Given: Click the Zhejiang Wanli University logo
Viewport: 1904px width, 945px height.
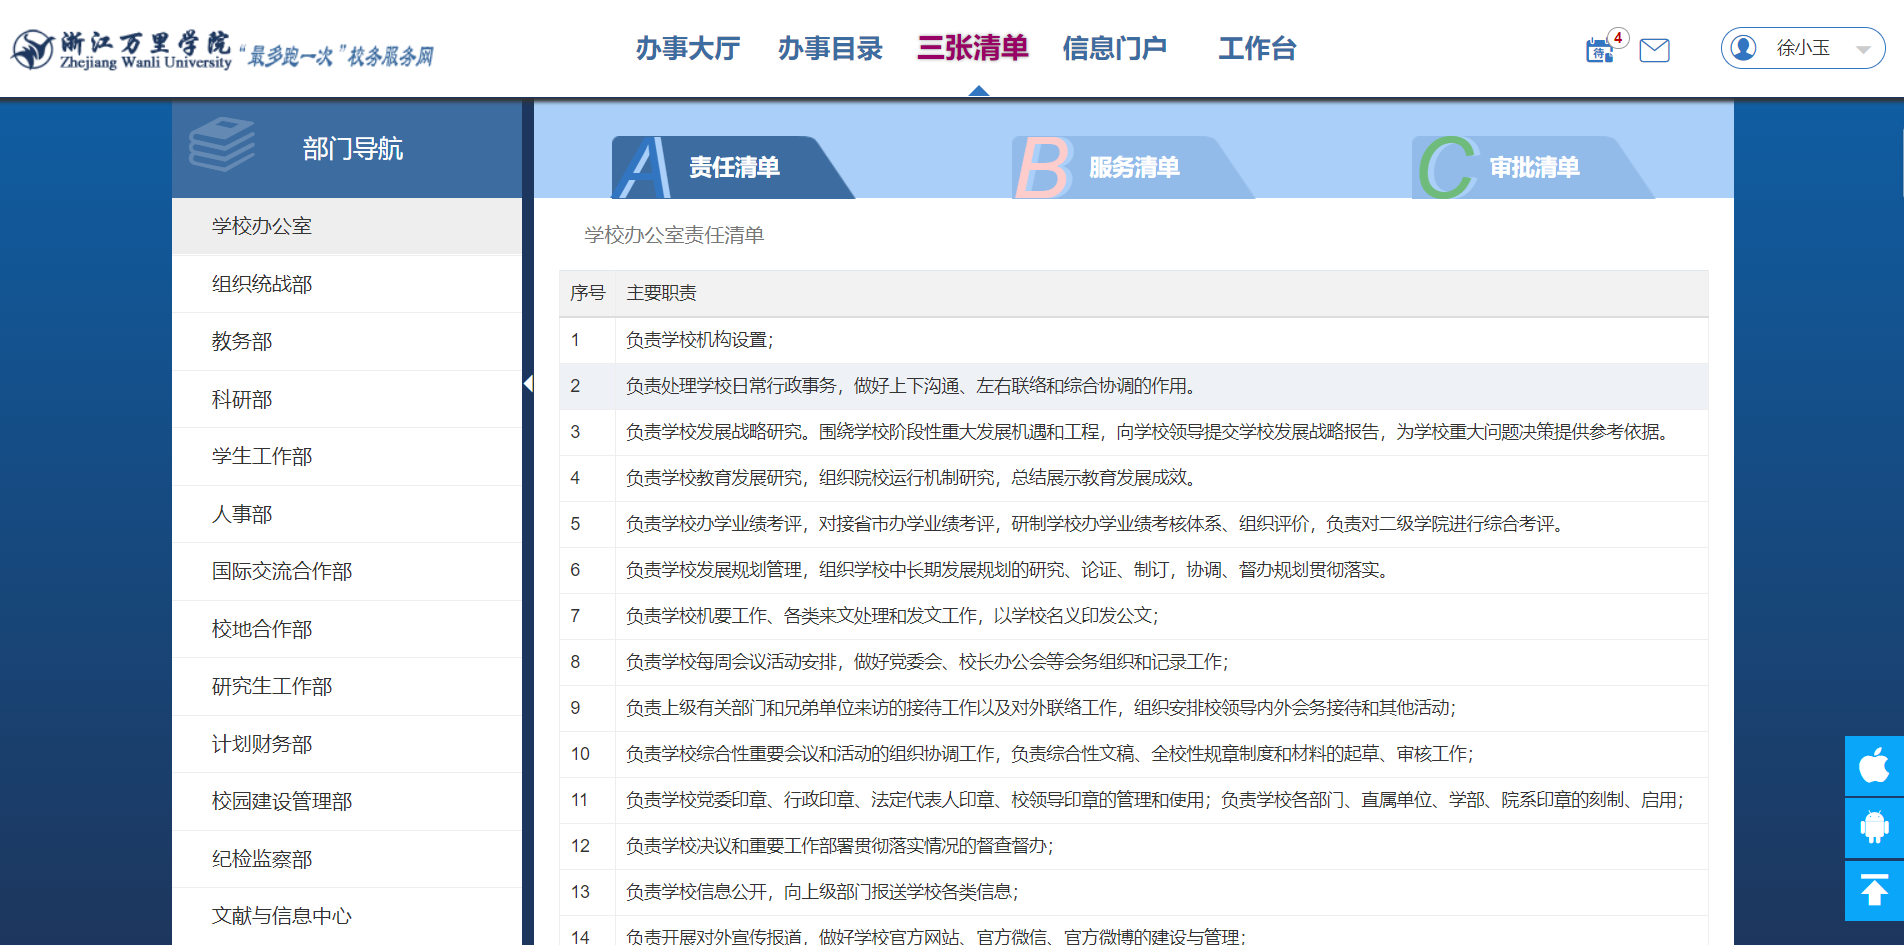Looking at the screenshot, I should (122, 49).
